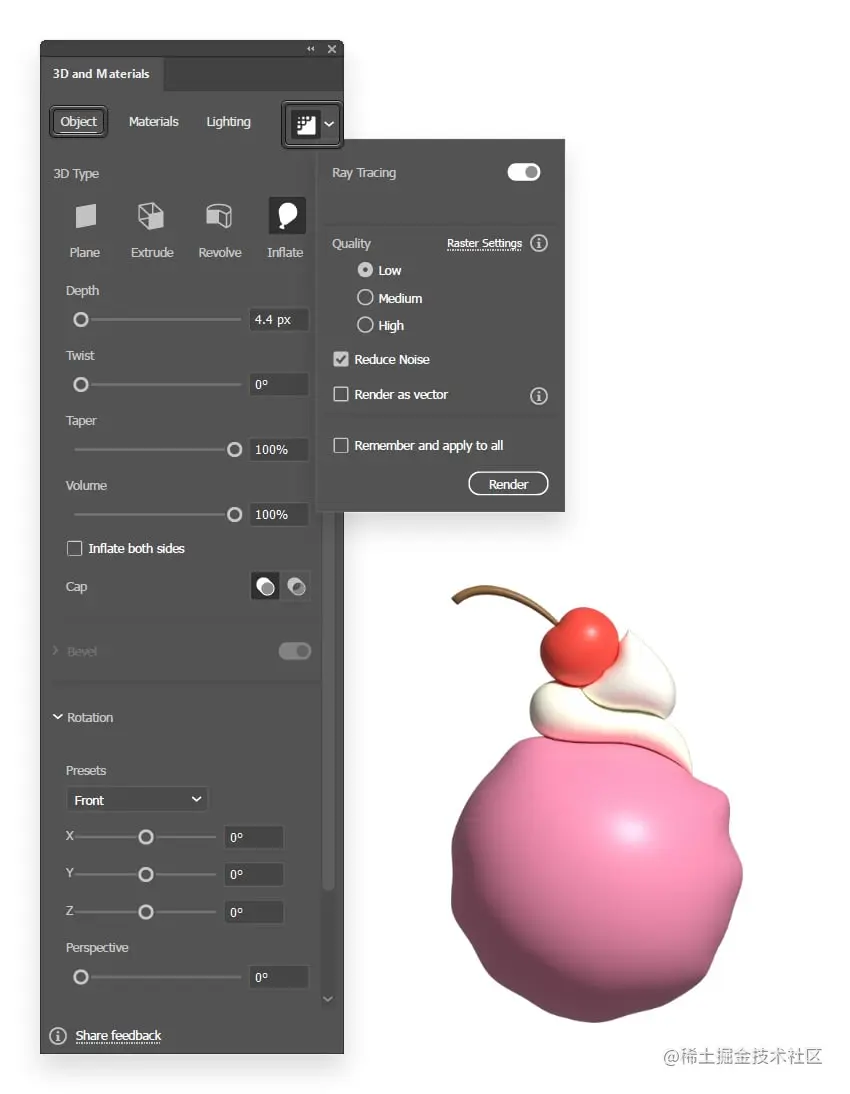Image resolution: width=850 pixels, height=1094 pixels.
Task: Select the Plane 3D type
Action: 85,215
